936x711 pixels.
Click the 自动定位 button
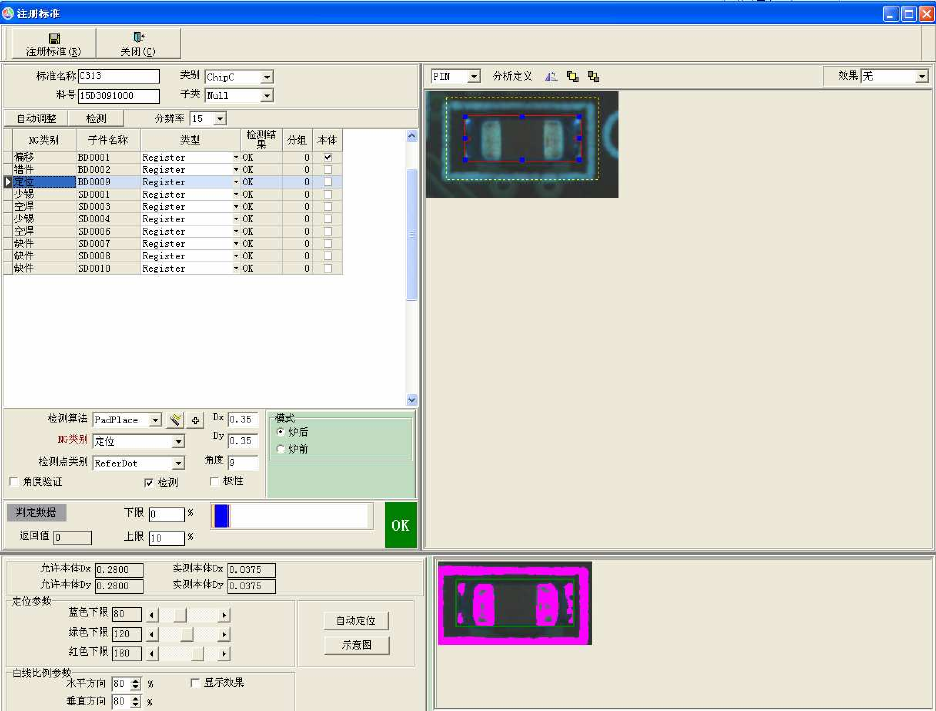click(356, 621)
